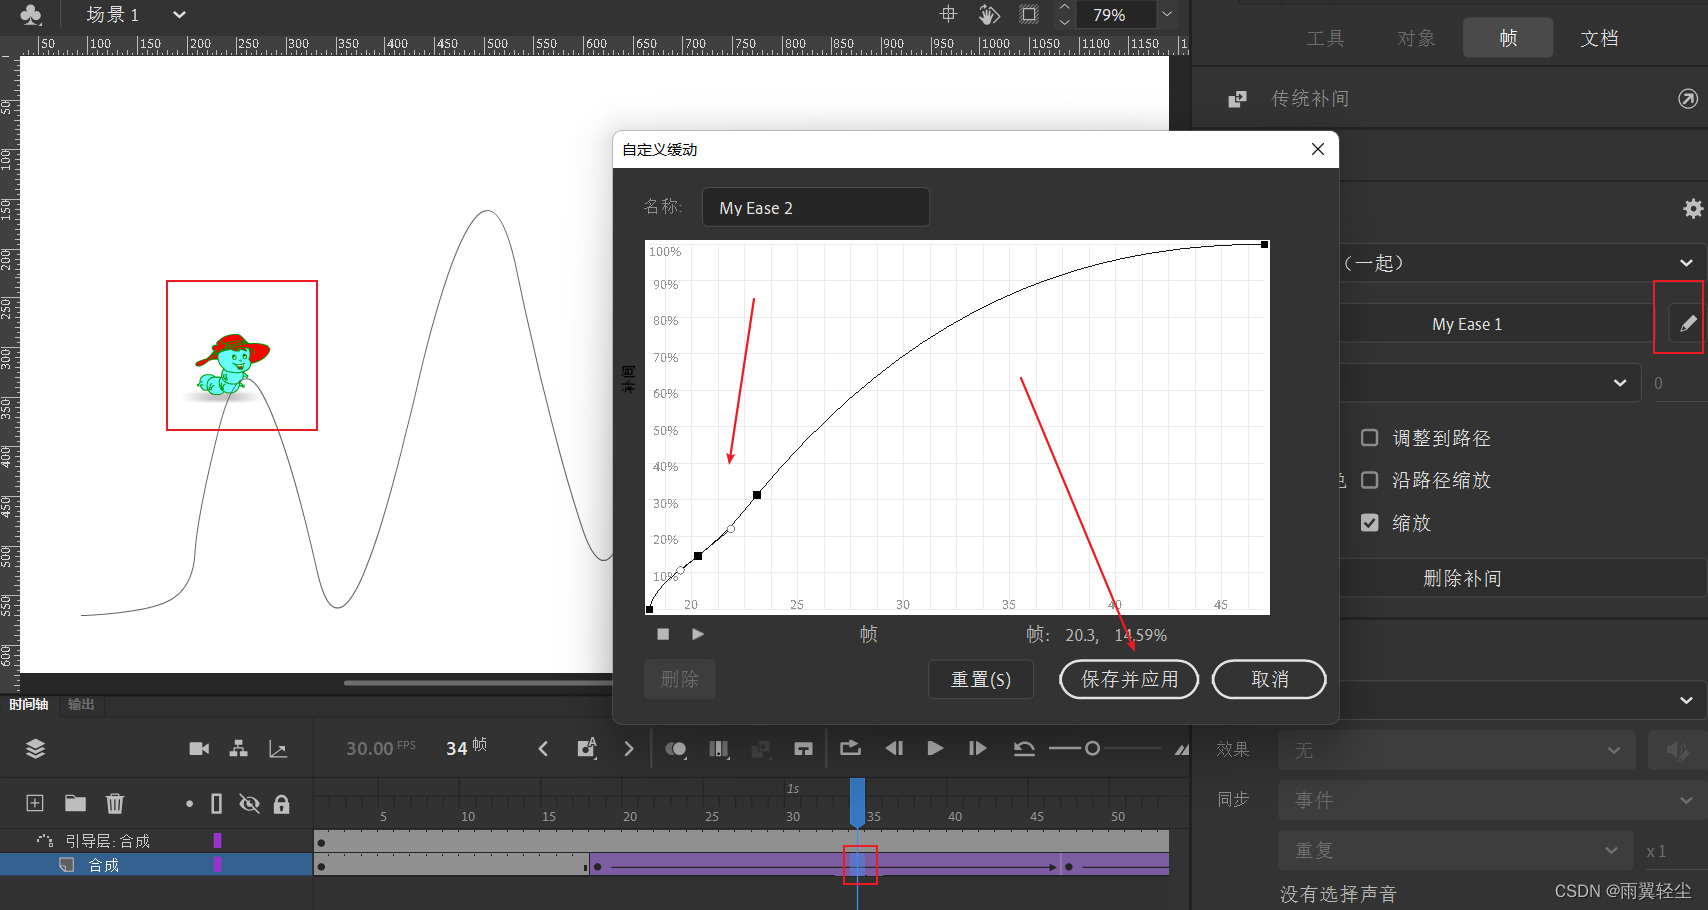Click the timeline Undo icon
The width and height of the screenshot is (1708, 910).
[x=1024, y=748]
